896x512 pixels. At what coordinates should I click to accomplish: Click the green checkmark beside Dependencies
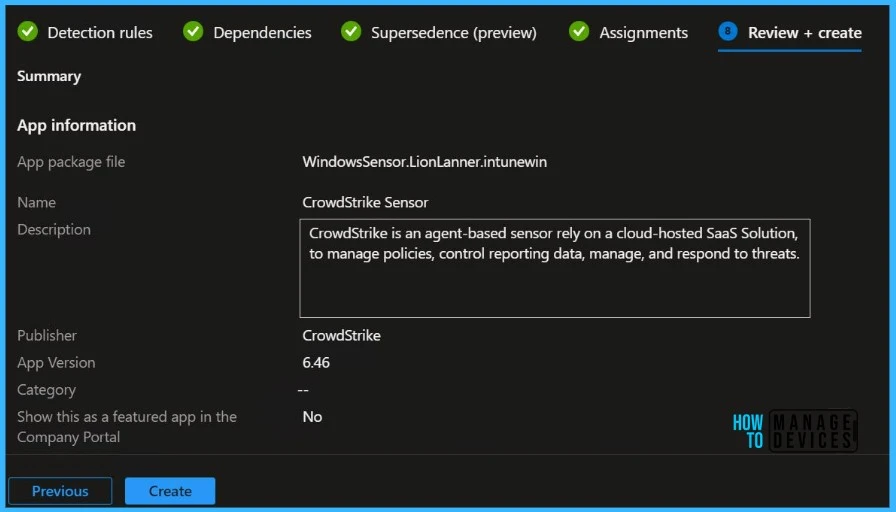(x=193, y=32)
